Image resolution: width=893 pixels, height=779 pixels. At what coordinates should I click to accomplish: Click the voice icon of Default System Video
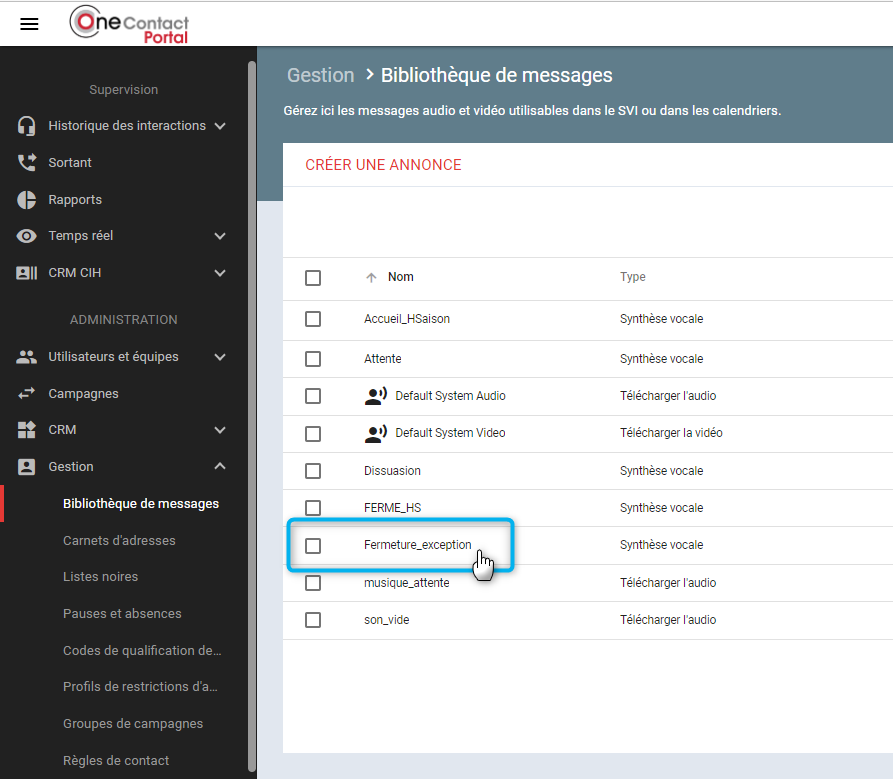(375, 433)
